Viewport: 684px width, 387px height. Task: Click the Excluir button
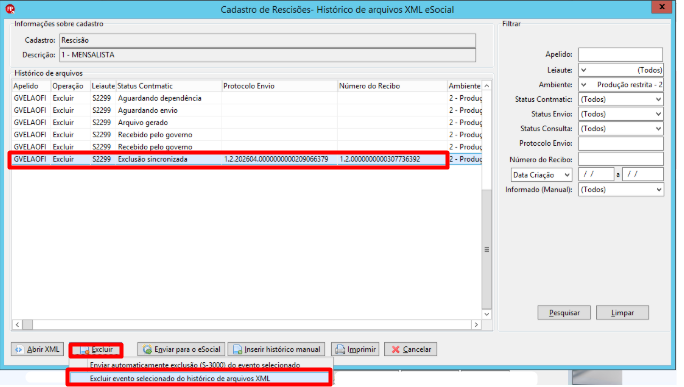96,349
